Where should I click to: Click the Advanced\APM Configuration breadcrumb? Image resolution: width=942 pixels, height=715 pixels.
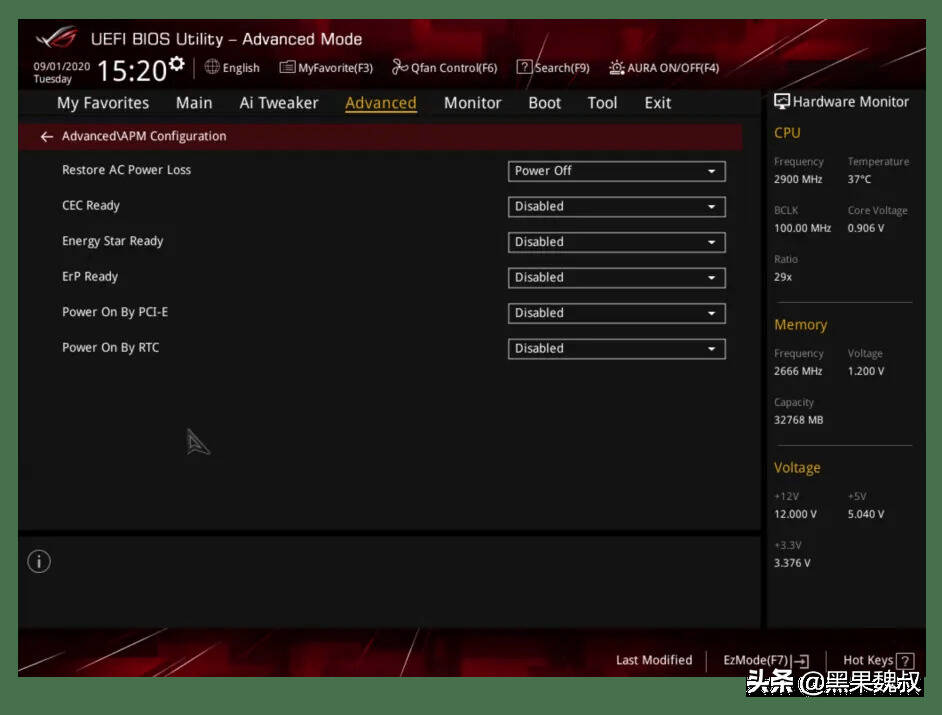(144, 136)
